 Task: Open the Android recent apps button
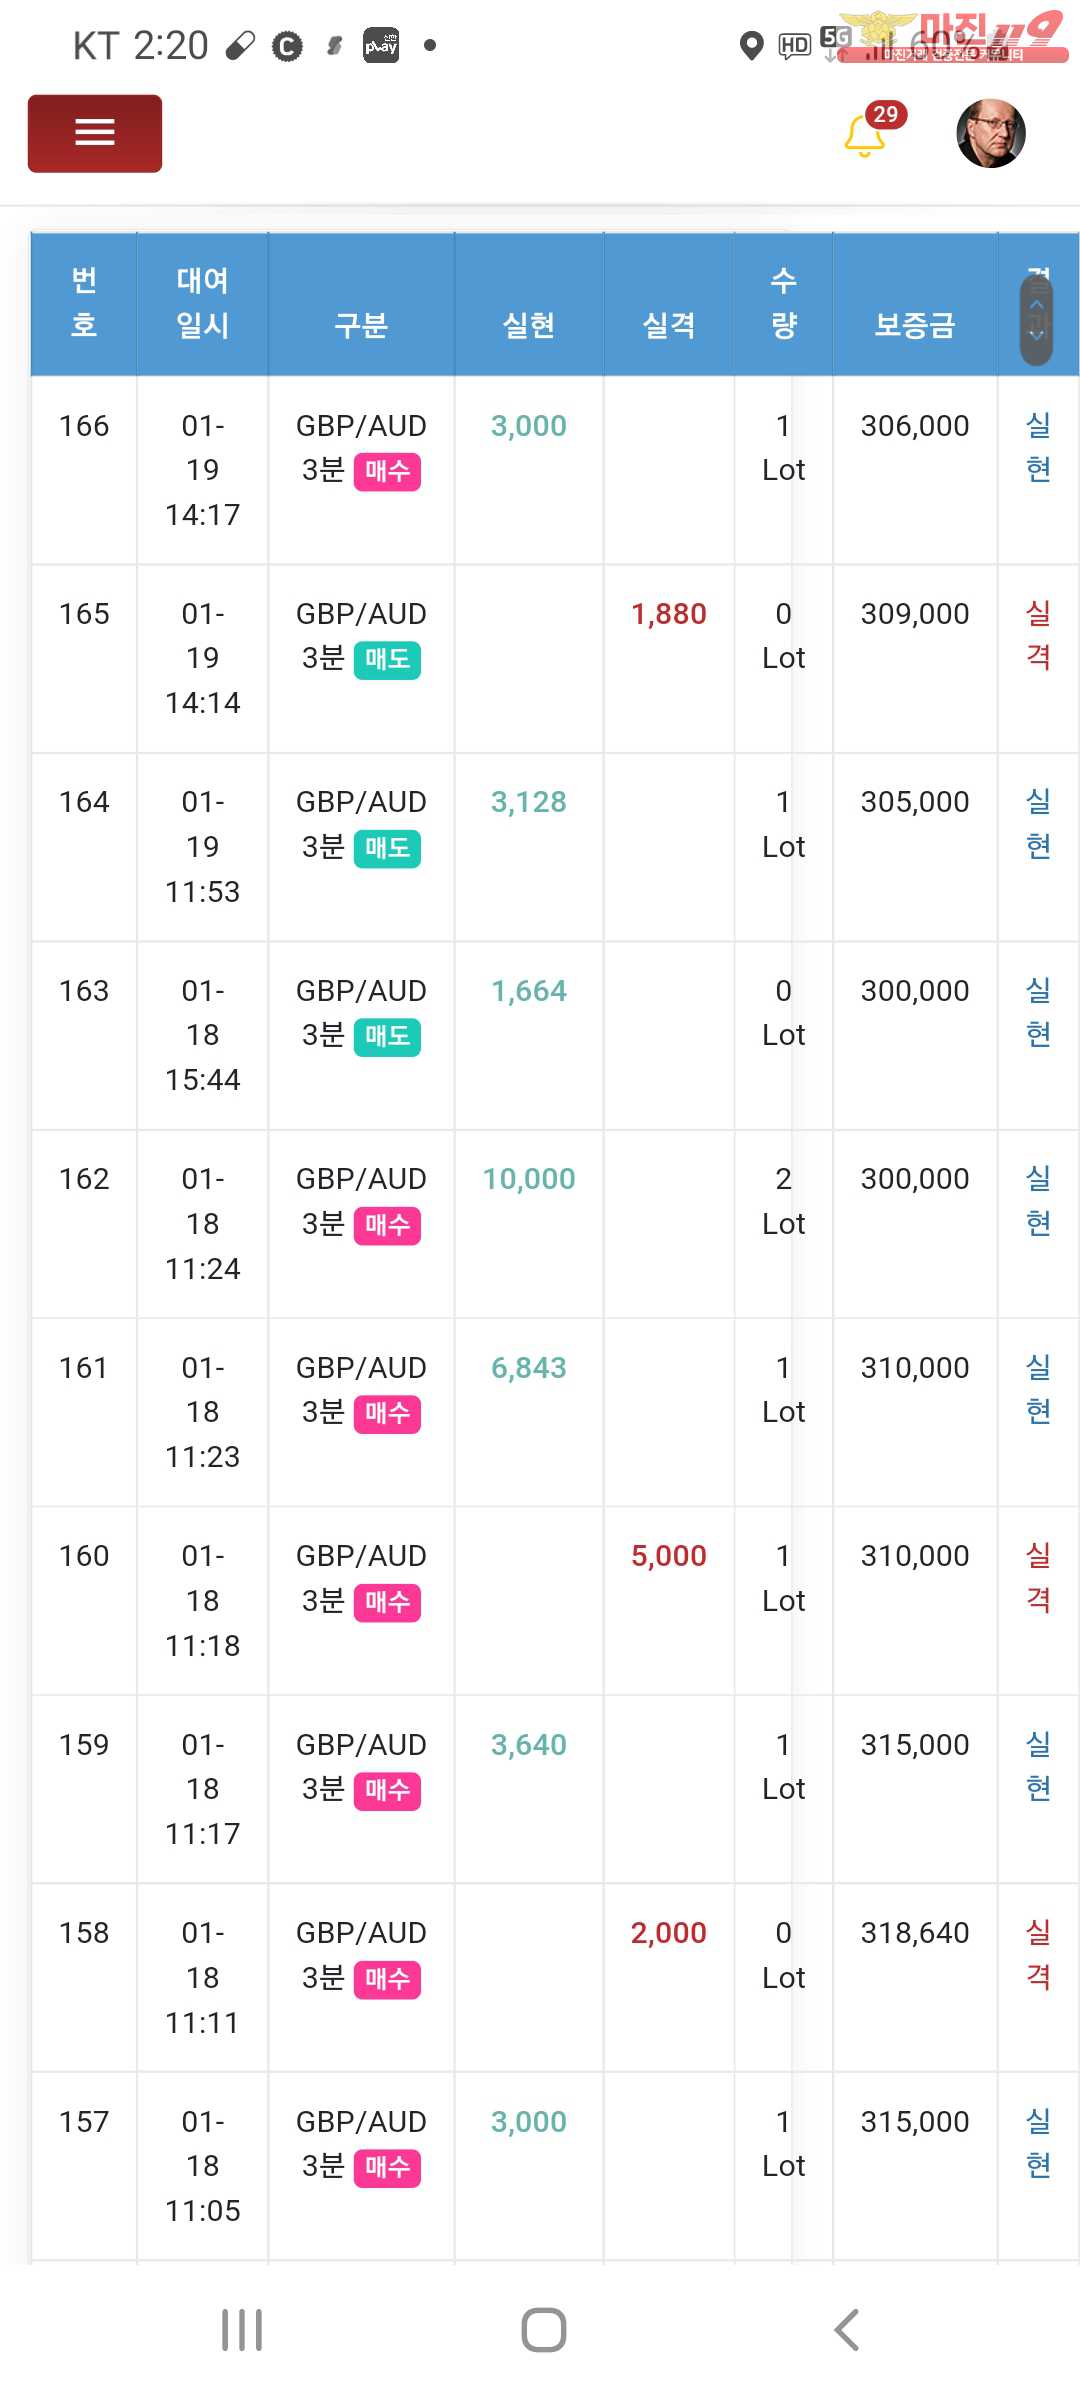[x=242, y=2329]
